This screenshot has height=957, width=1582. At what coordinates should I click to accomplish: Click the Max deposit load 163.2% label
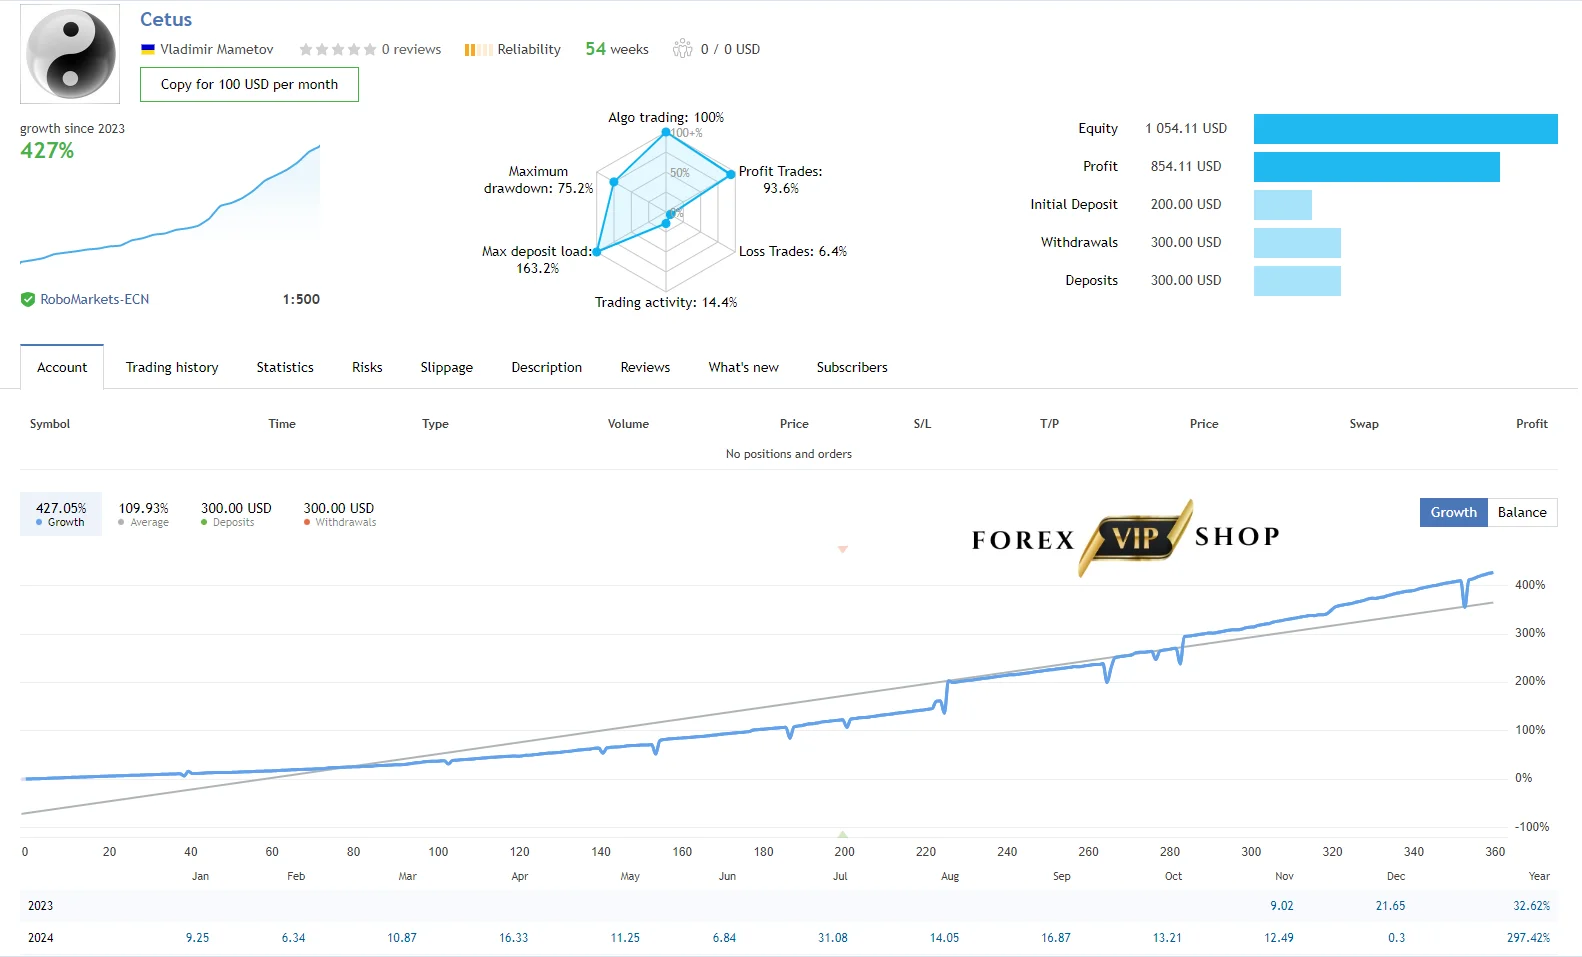pos(537,260)
